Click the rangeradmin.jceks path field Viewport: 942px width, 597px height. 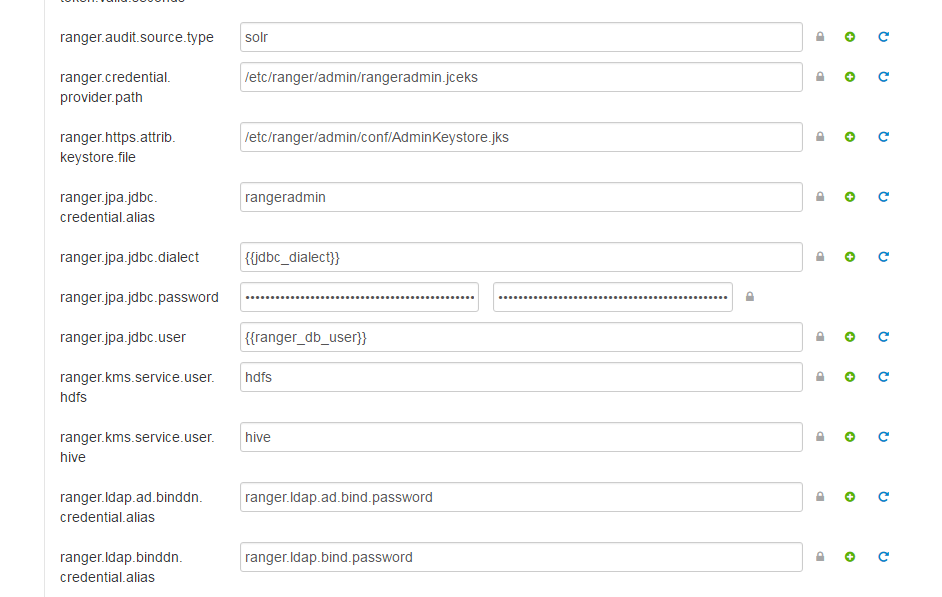[520, 77]
